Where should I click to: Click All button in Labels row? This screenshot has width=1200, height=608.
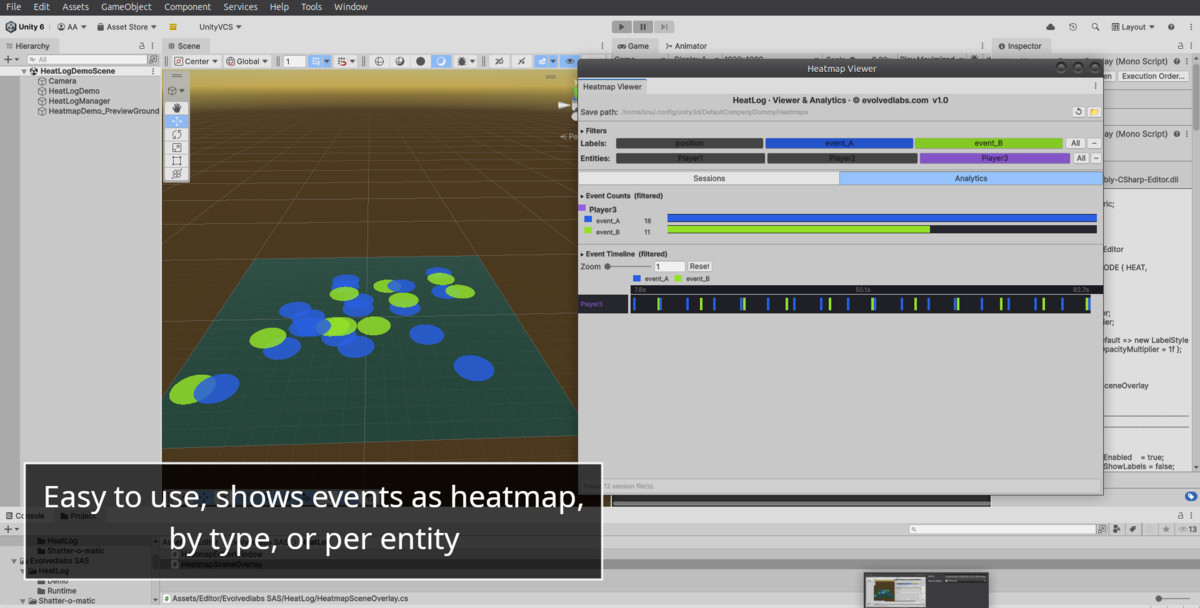point(1075,143)
